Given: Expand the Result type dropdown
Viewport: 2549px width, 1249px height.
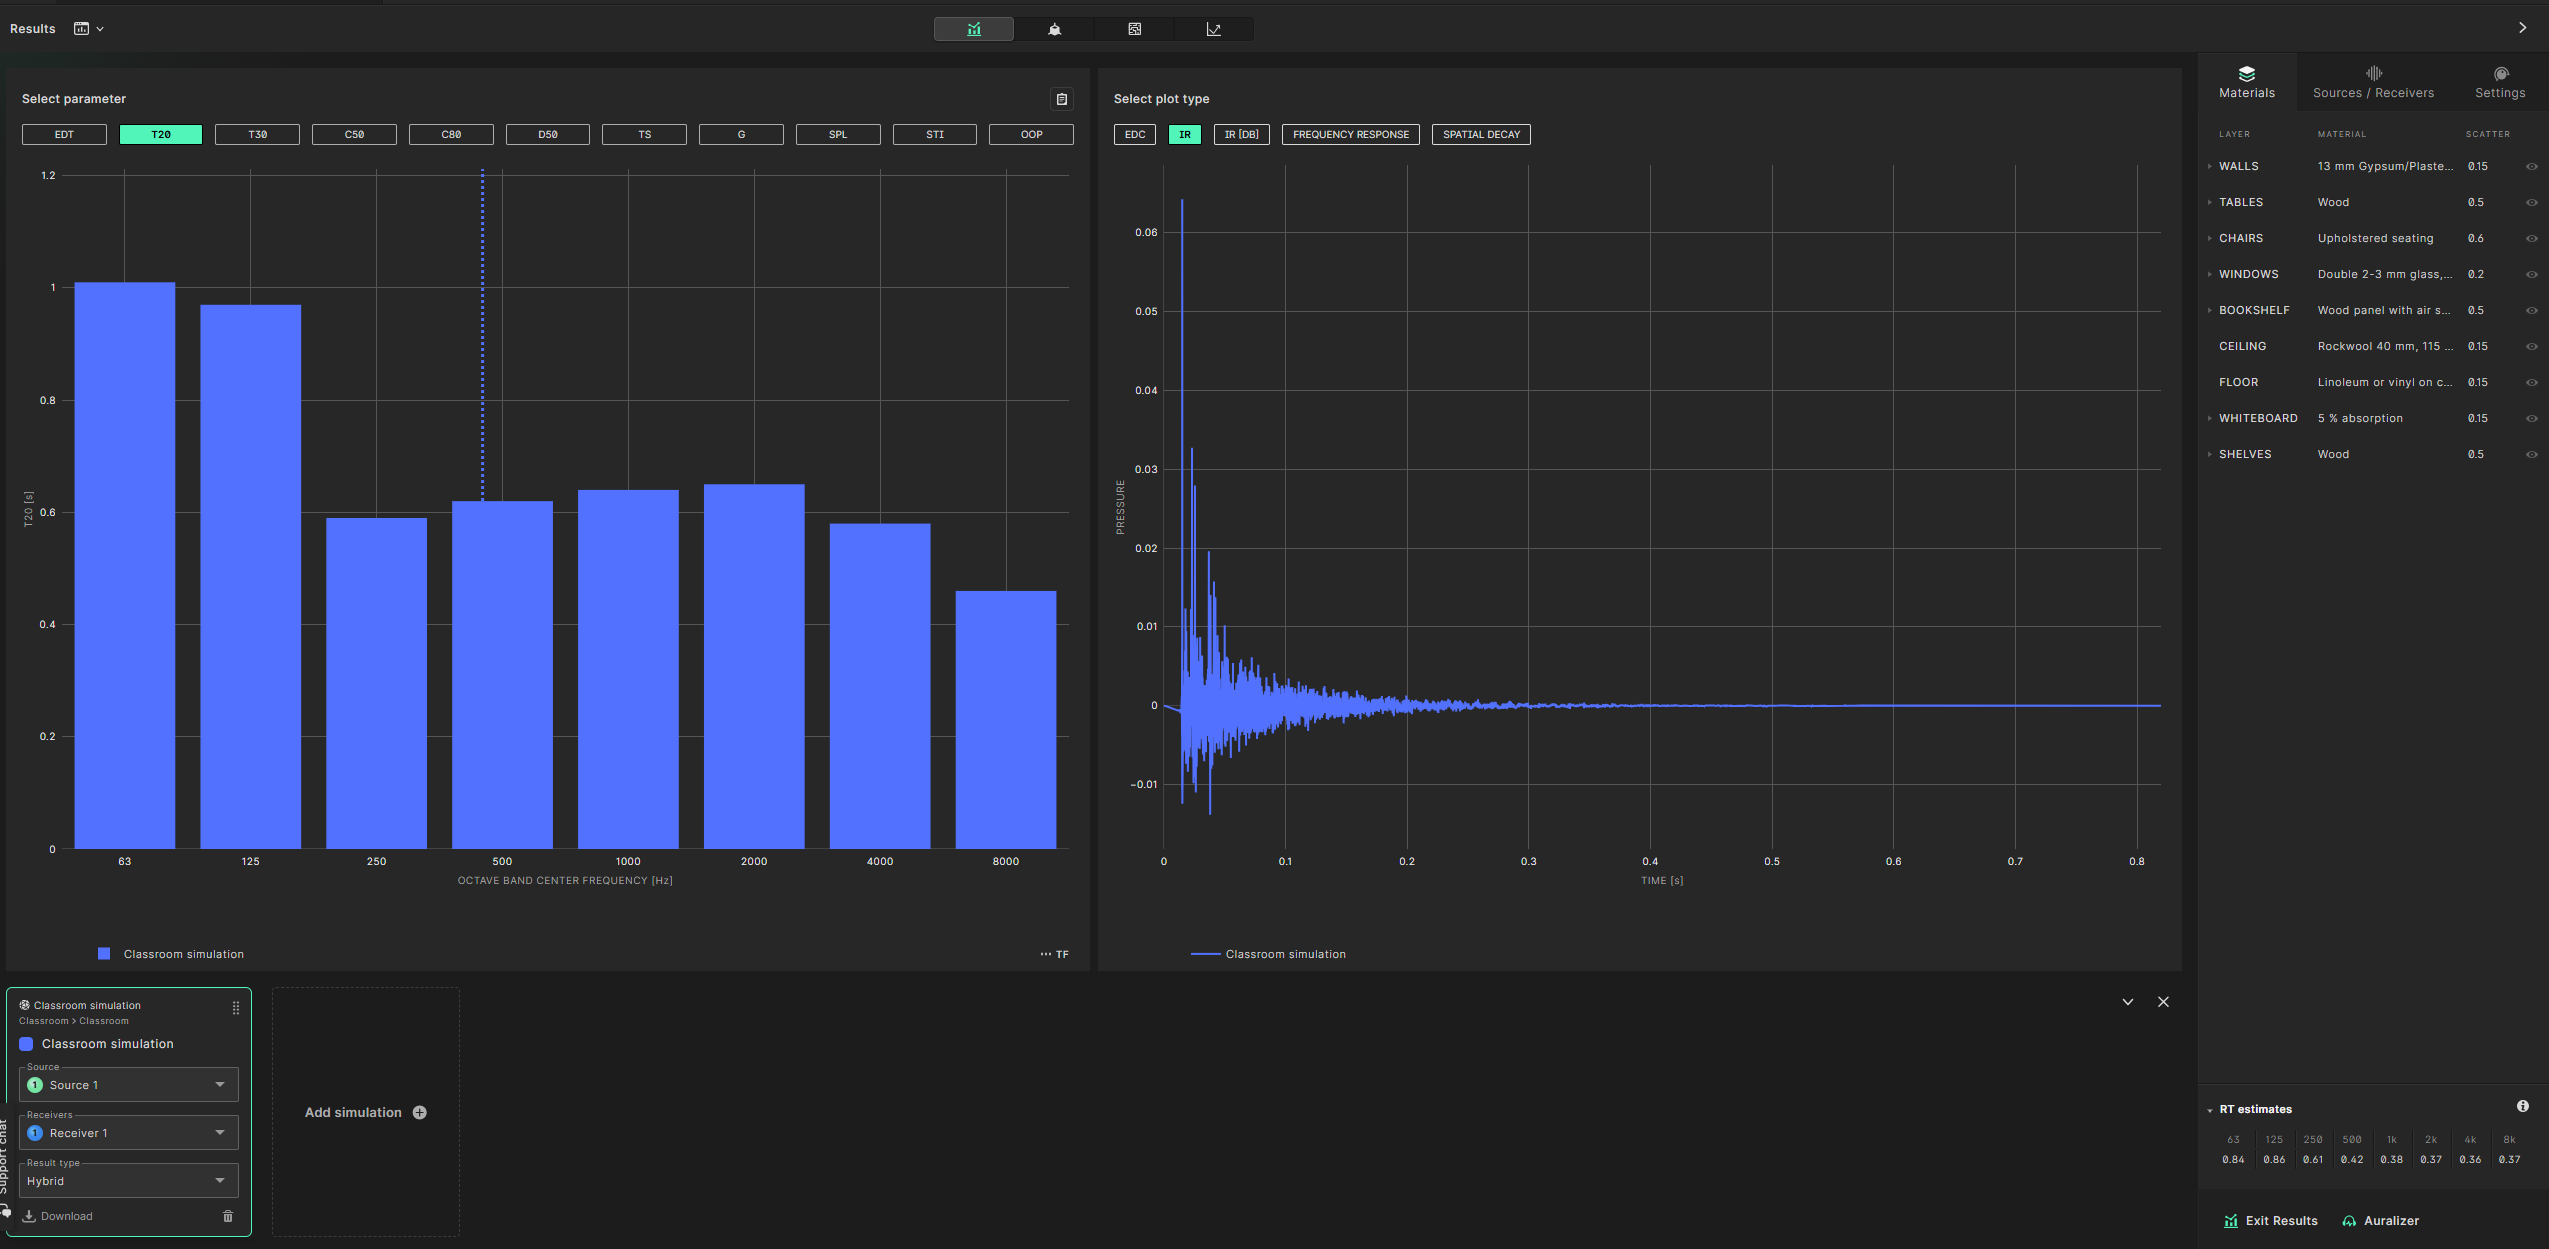Looking at the screenshot, I should [219, 1181].
